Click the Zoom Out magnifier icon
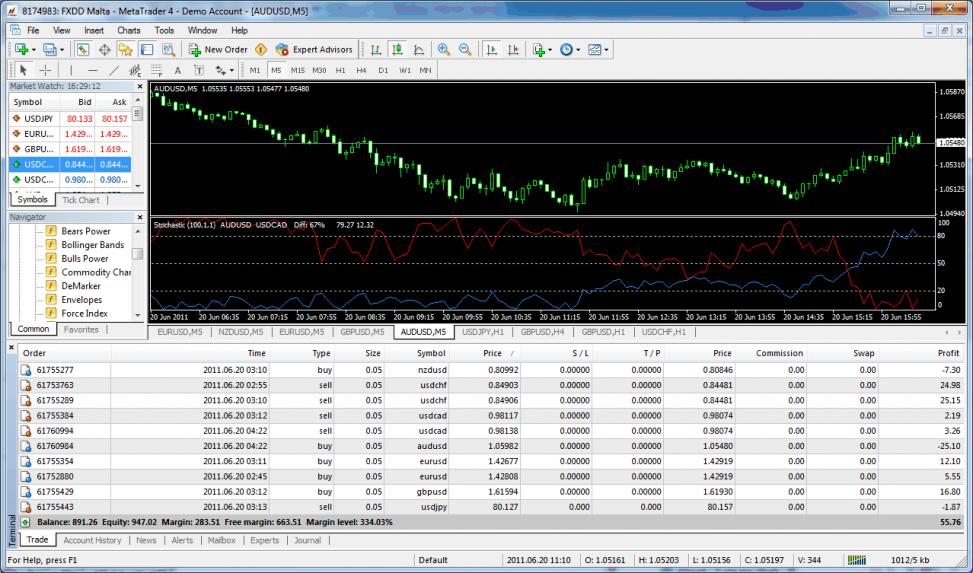 [x=465, y=49]
